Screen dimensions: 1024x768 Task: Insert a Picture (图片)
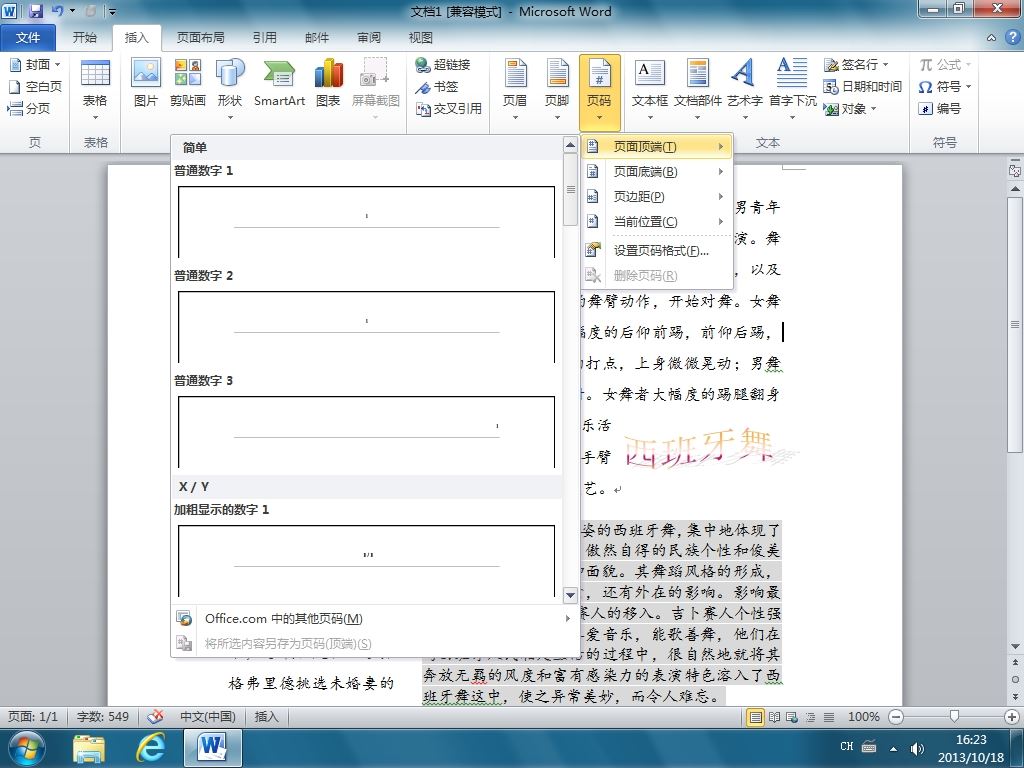146,83
